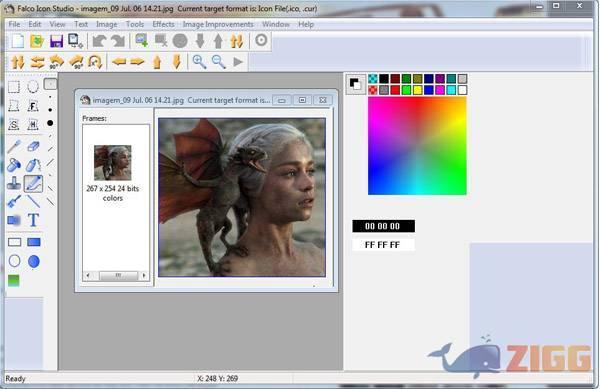
Task: Click the black 00 00 00 color field
Action: pos(383,226)
